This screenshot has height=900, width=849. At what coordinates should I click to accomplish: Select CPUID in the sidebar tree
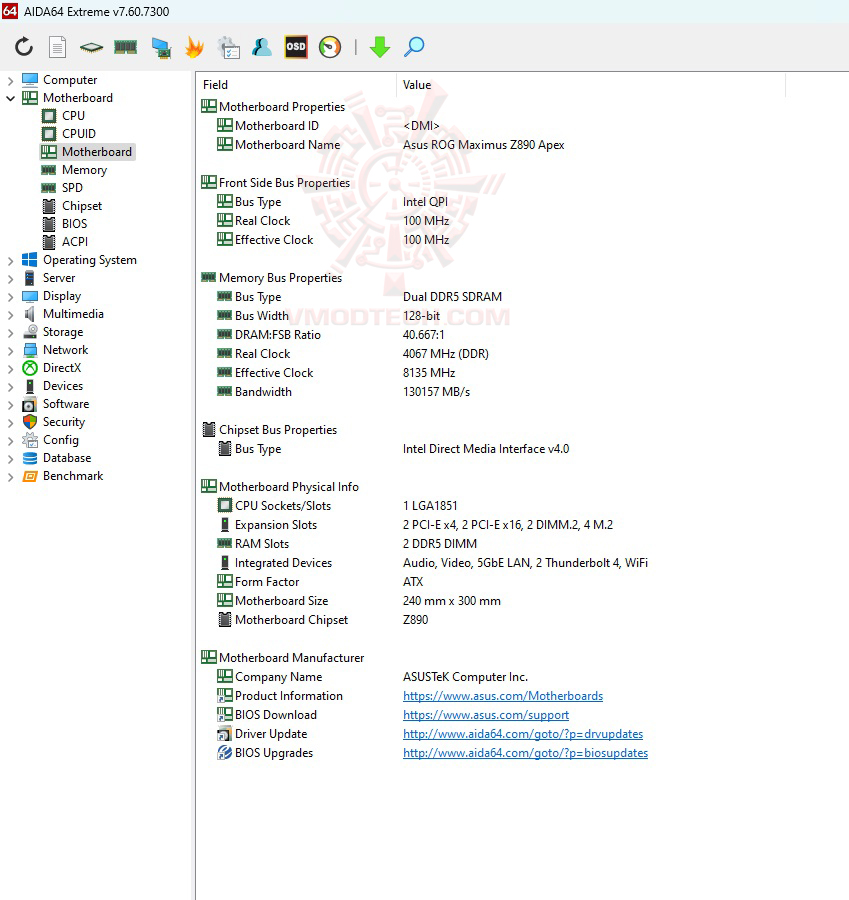coord(79,134)
